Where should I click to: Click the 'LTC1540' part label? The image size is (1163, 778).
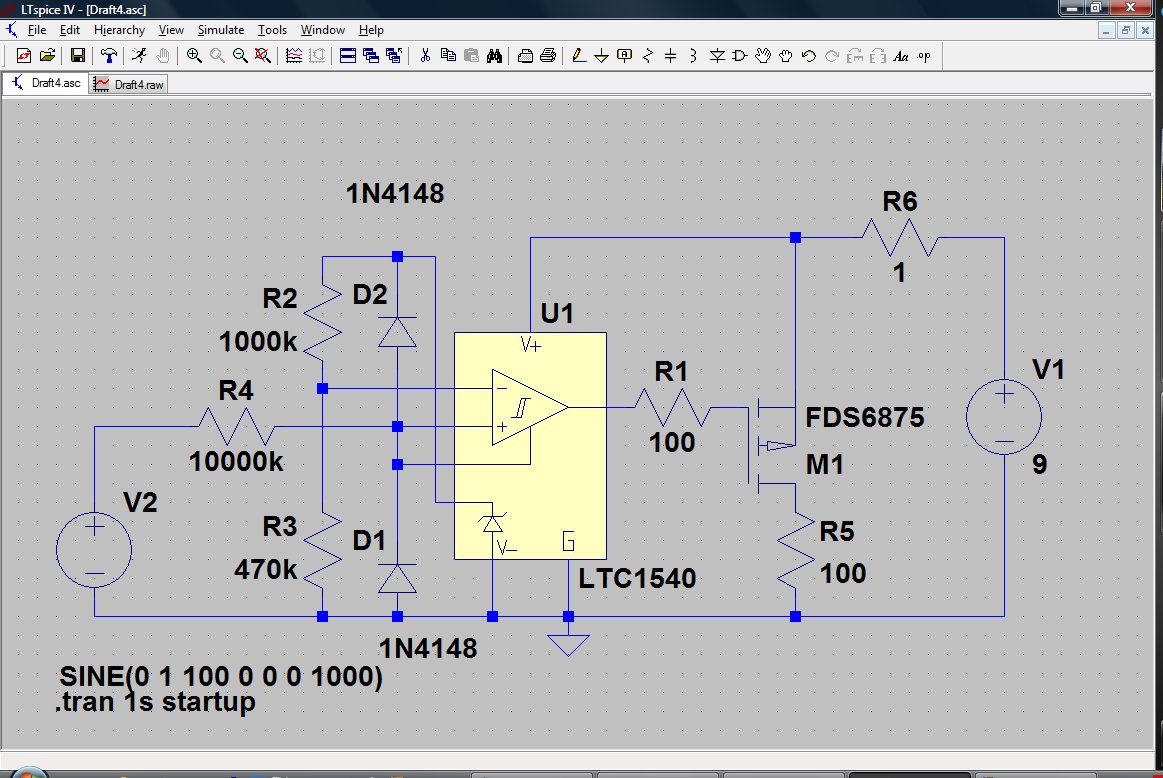point(637,578)
